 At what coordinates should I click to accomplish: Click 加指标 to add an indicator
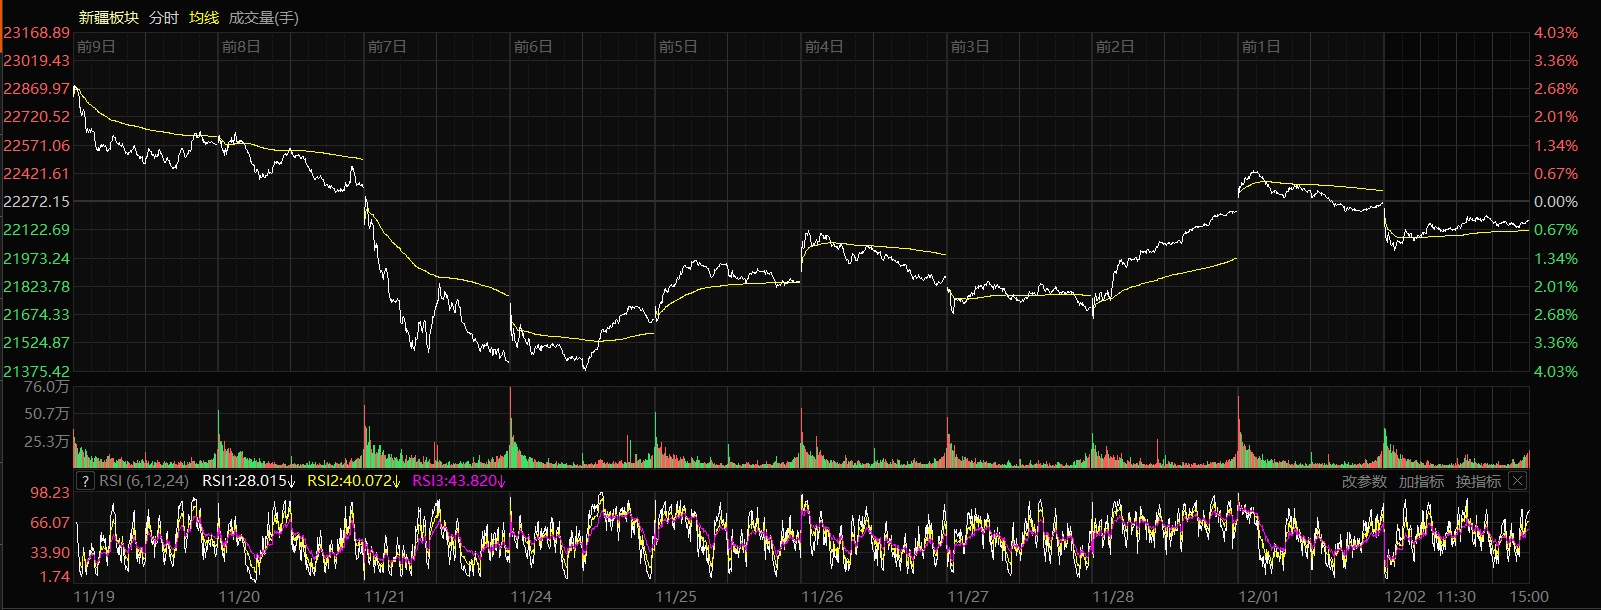(1421, 481)
